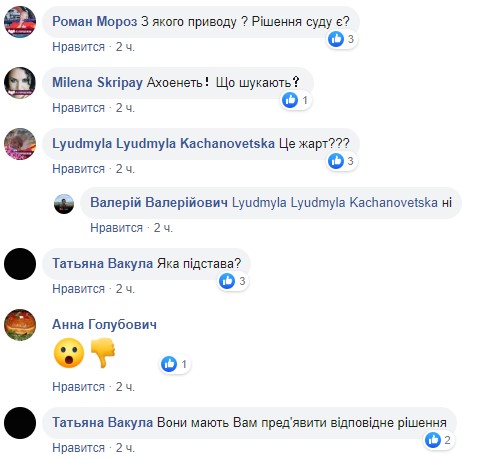
Task: Click the Lyudmyla Kachanovetska mention in the reply
Action: point(335,202)
